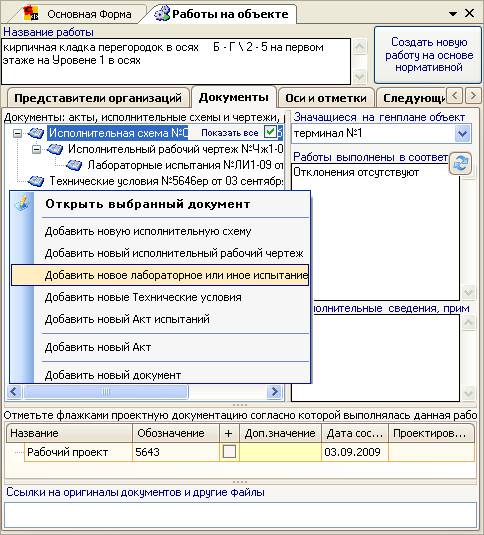Screen dimensions: 484x535
Task: Click the book icon of Технические условия
Action: click(36, 181)
